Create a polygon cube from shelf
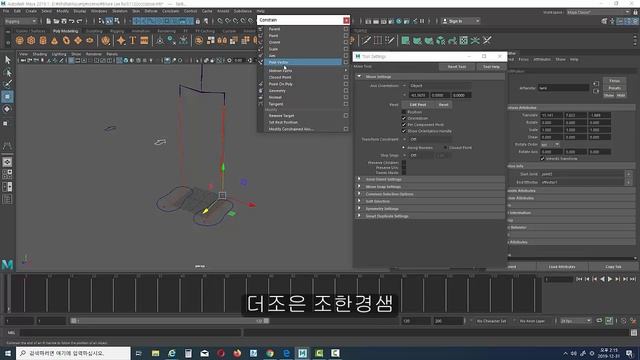Screen dimensions: 640x360 click(x=31, y=40)
